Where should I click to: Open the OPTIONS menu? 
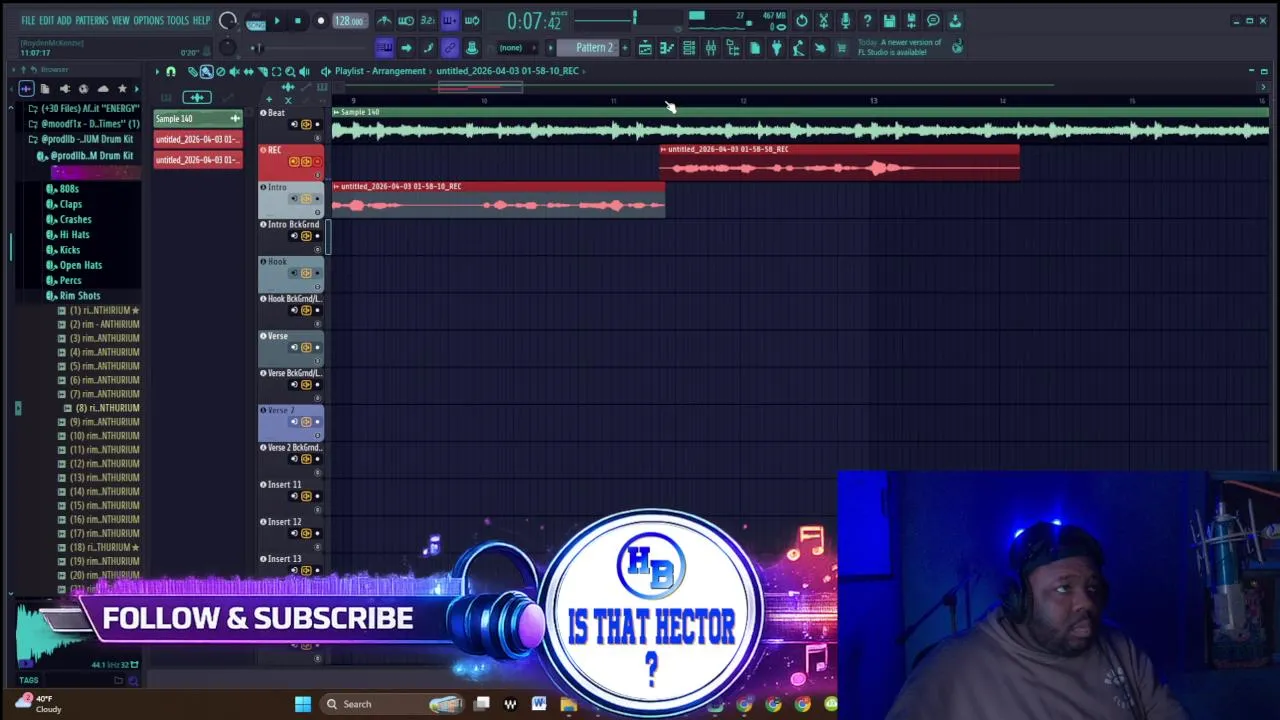148,20
